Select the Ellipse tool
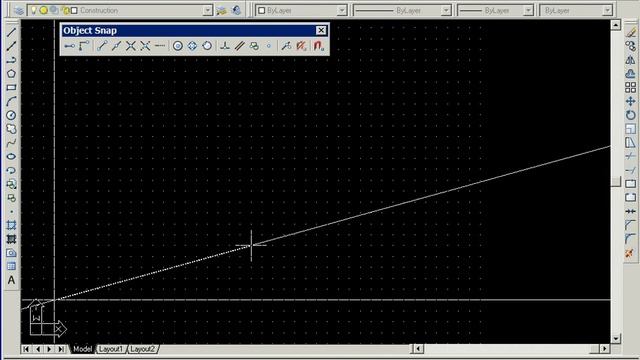Image resolution: width=640 pixels, height=360 pixels. tap(11, 157)
